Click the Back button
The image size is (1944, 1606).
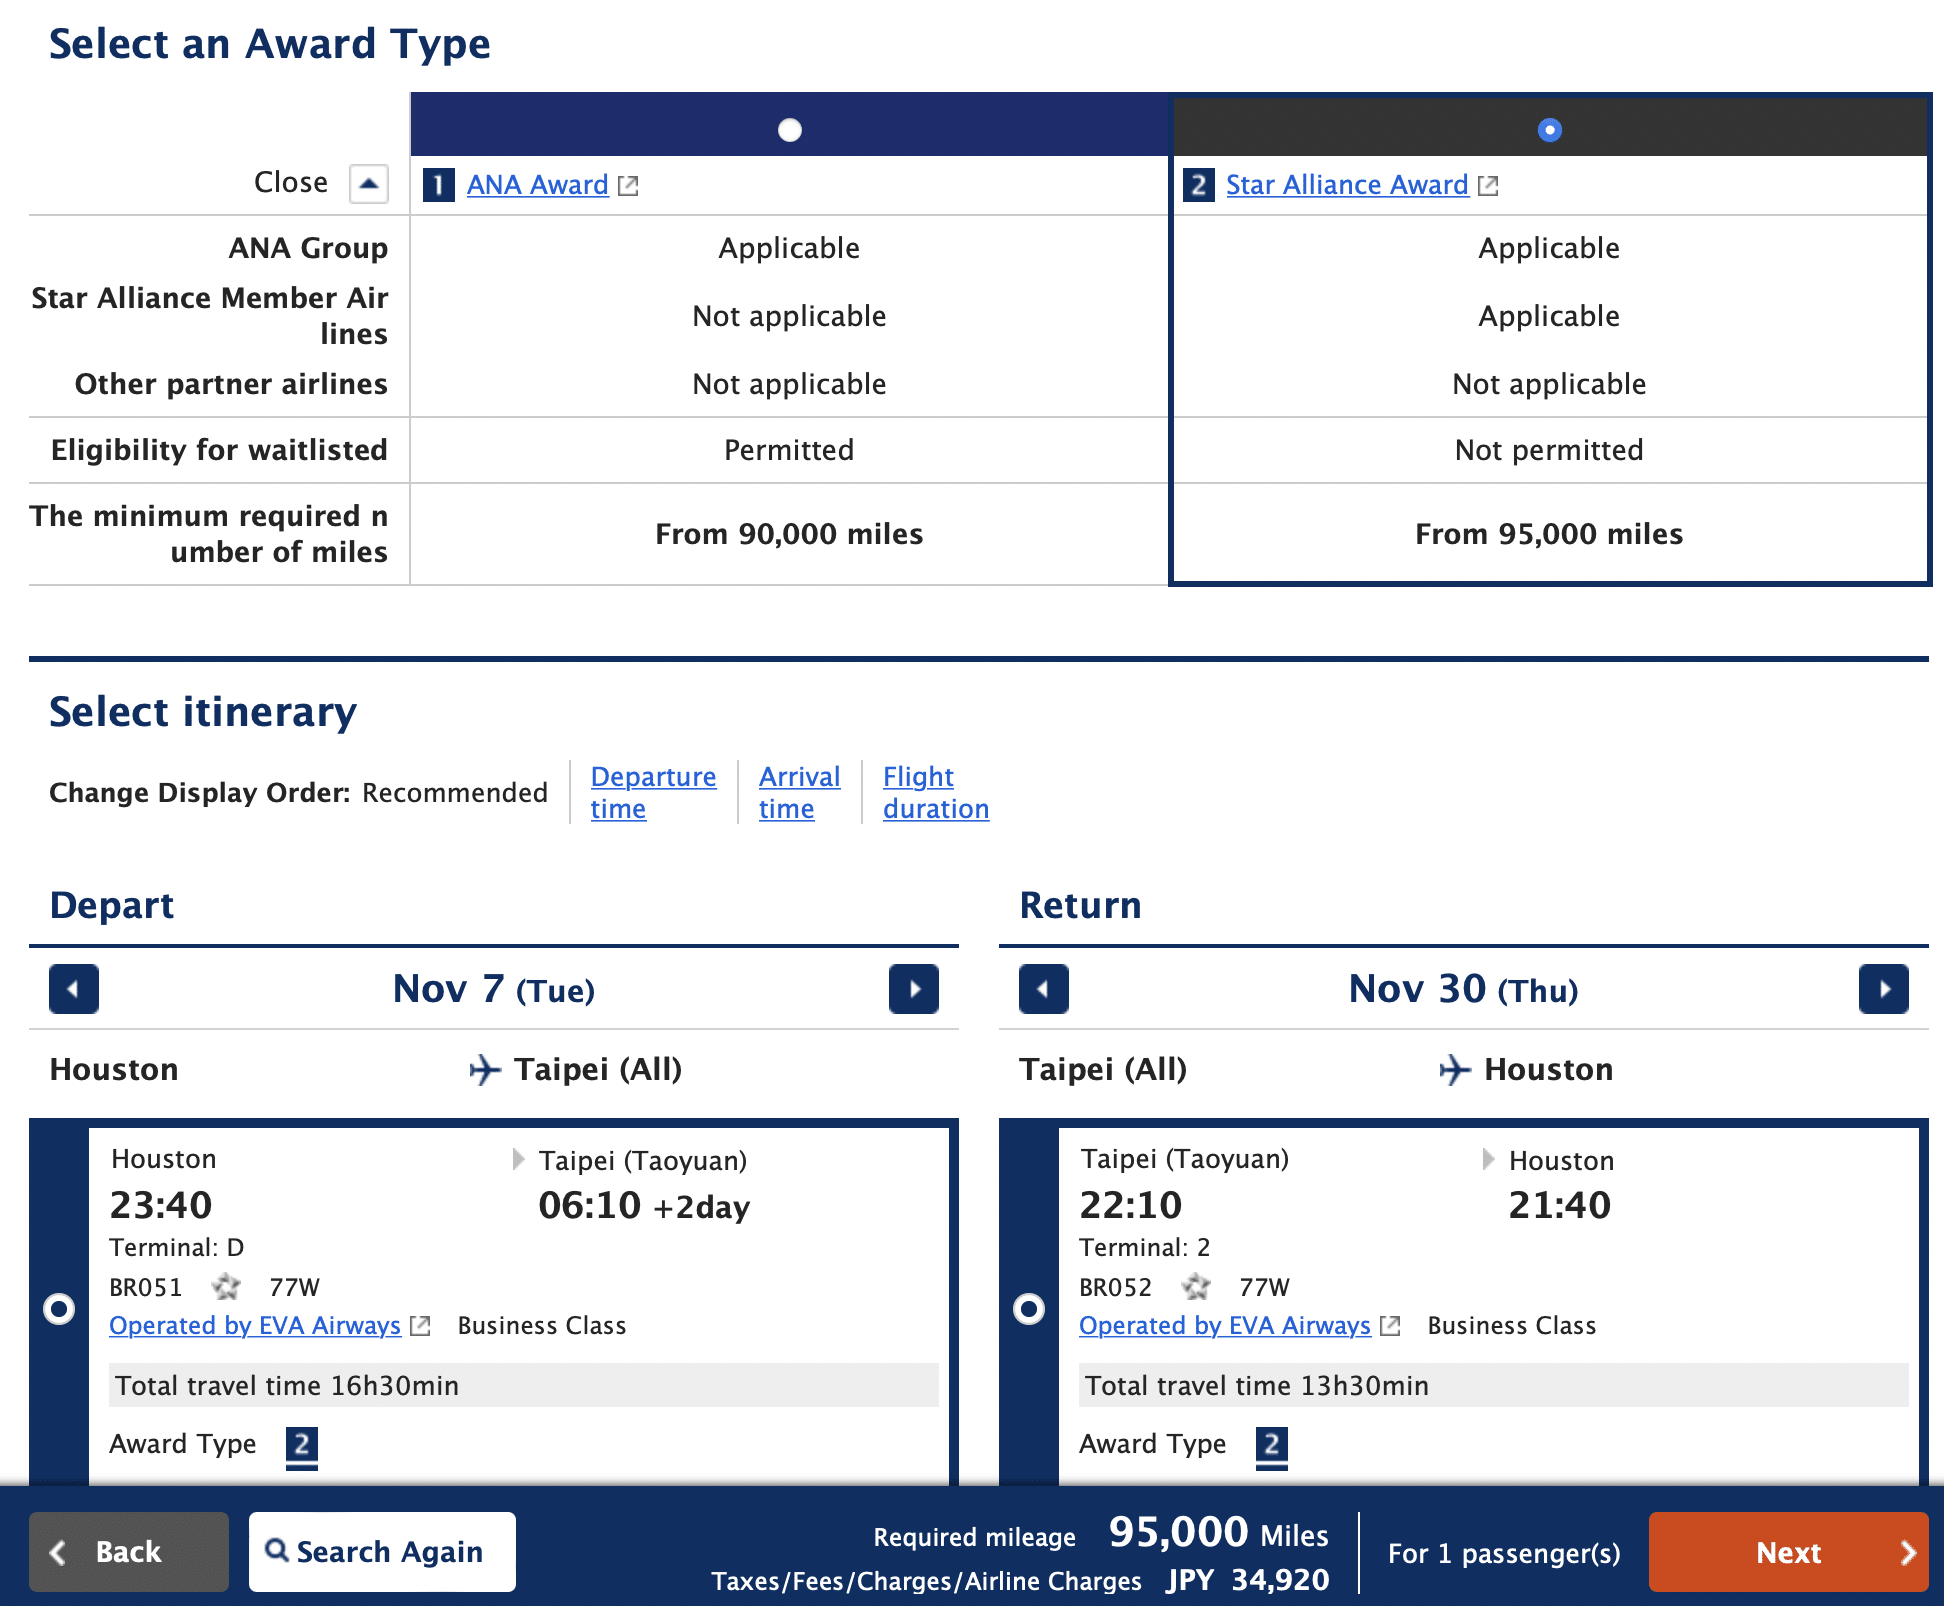coord(128,1551)
